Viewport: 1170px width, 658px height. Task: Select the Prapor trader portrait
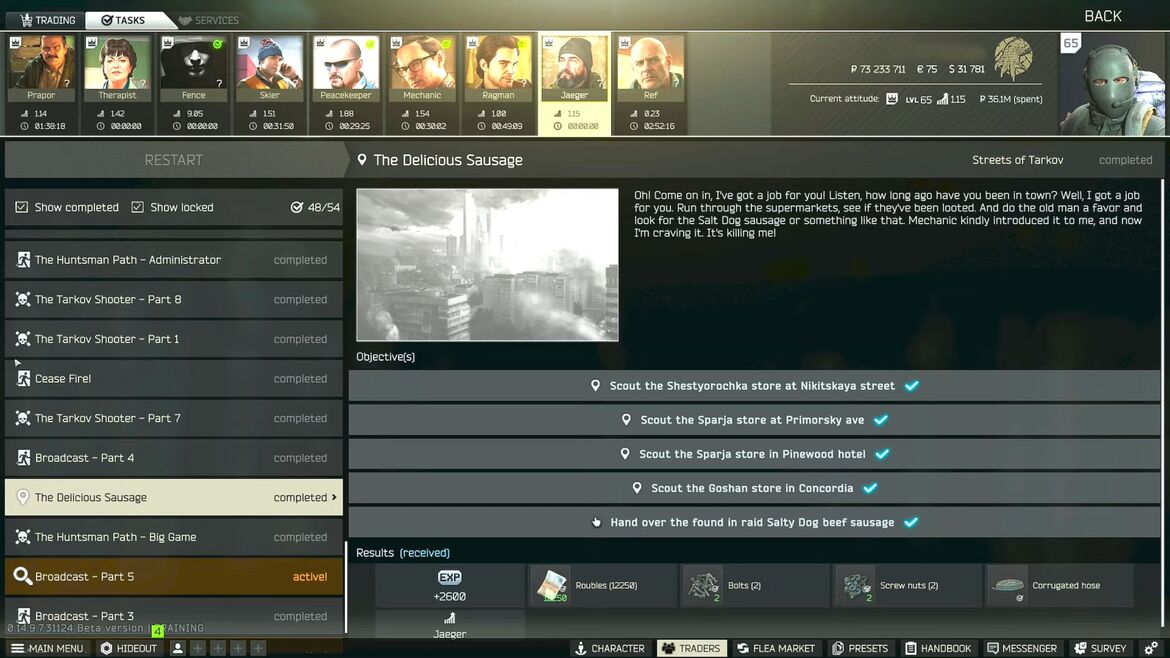click(x=41, y=64)
